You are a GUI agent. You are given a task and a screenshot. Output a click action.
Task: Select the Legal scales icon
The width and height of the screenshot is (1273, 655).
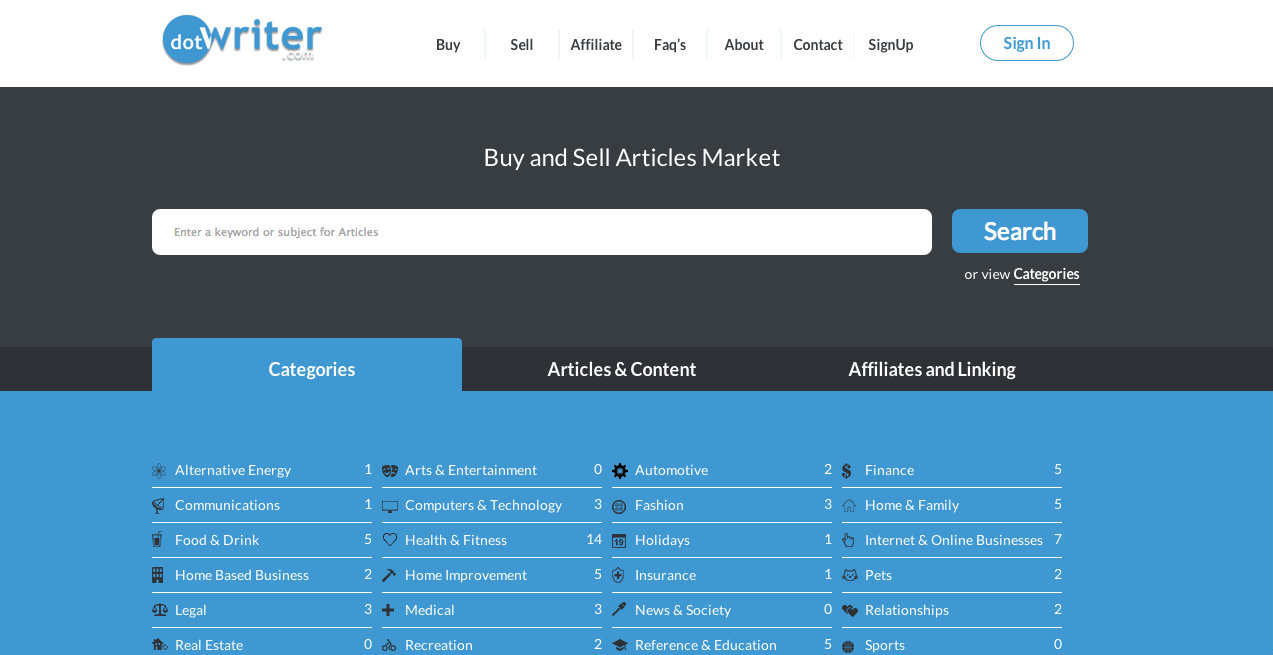click(159, 610)
